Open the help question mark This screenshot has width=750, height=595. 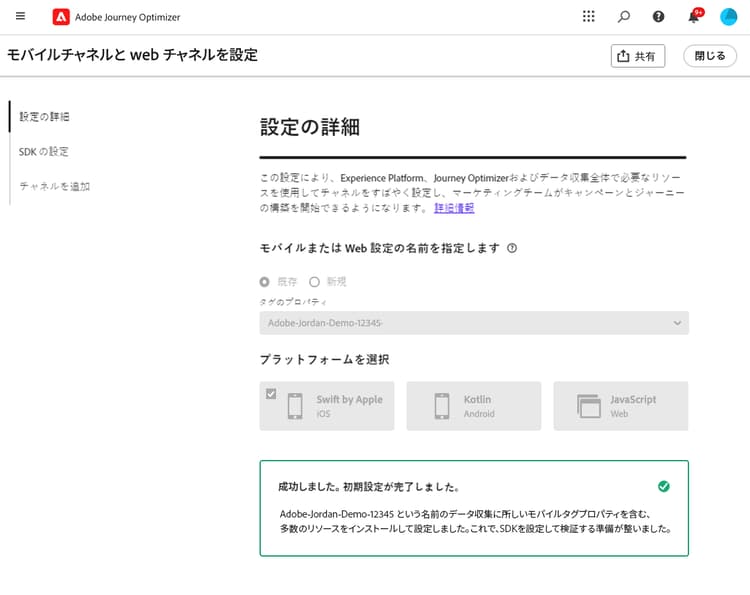658,17
